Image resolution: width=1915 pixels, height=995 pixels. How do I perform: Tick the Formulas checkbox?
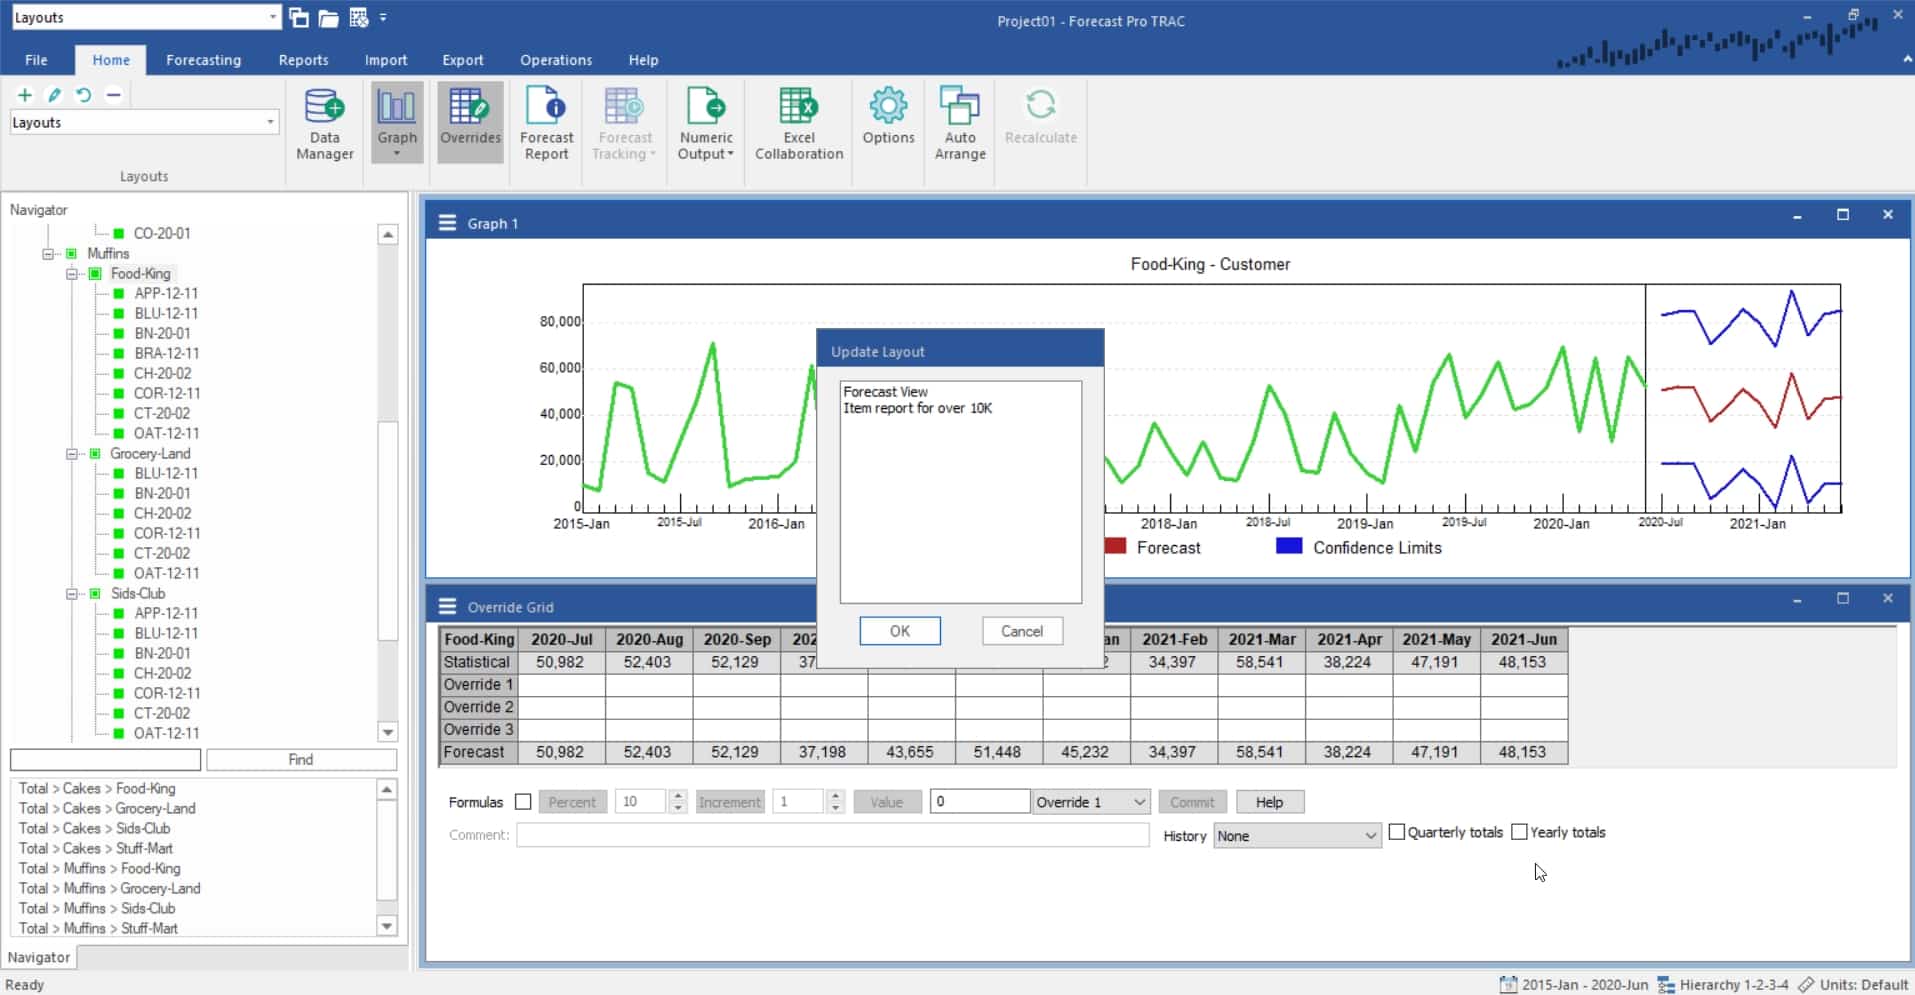(523, 801)
